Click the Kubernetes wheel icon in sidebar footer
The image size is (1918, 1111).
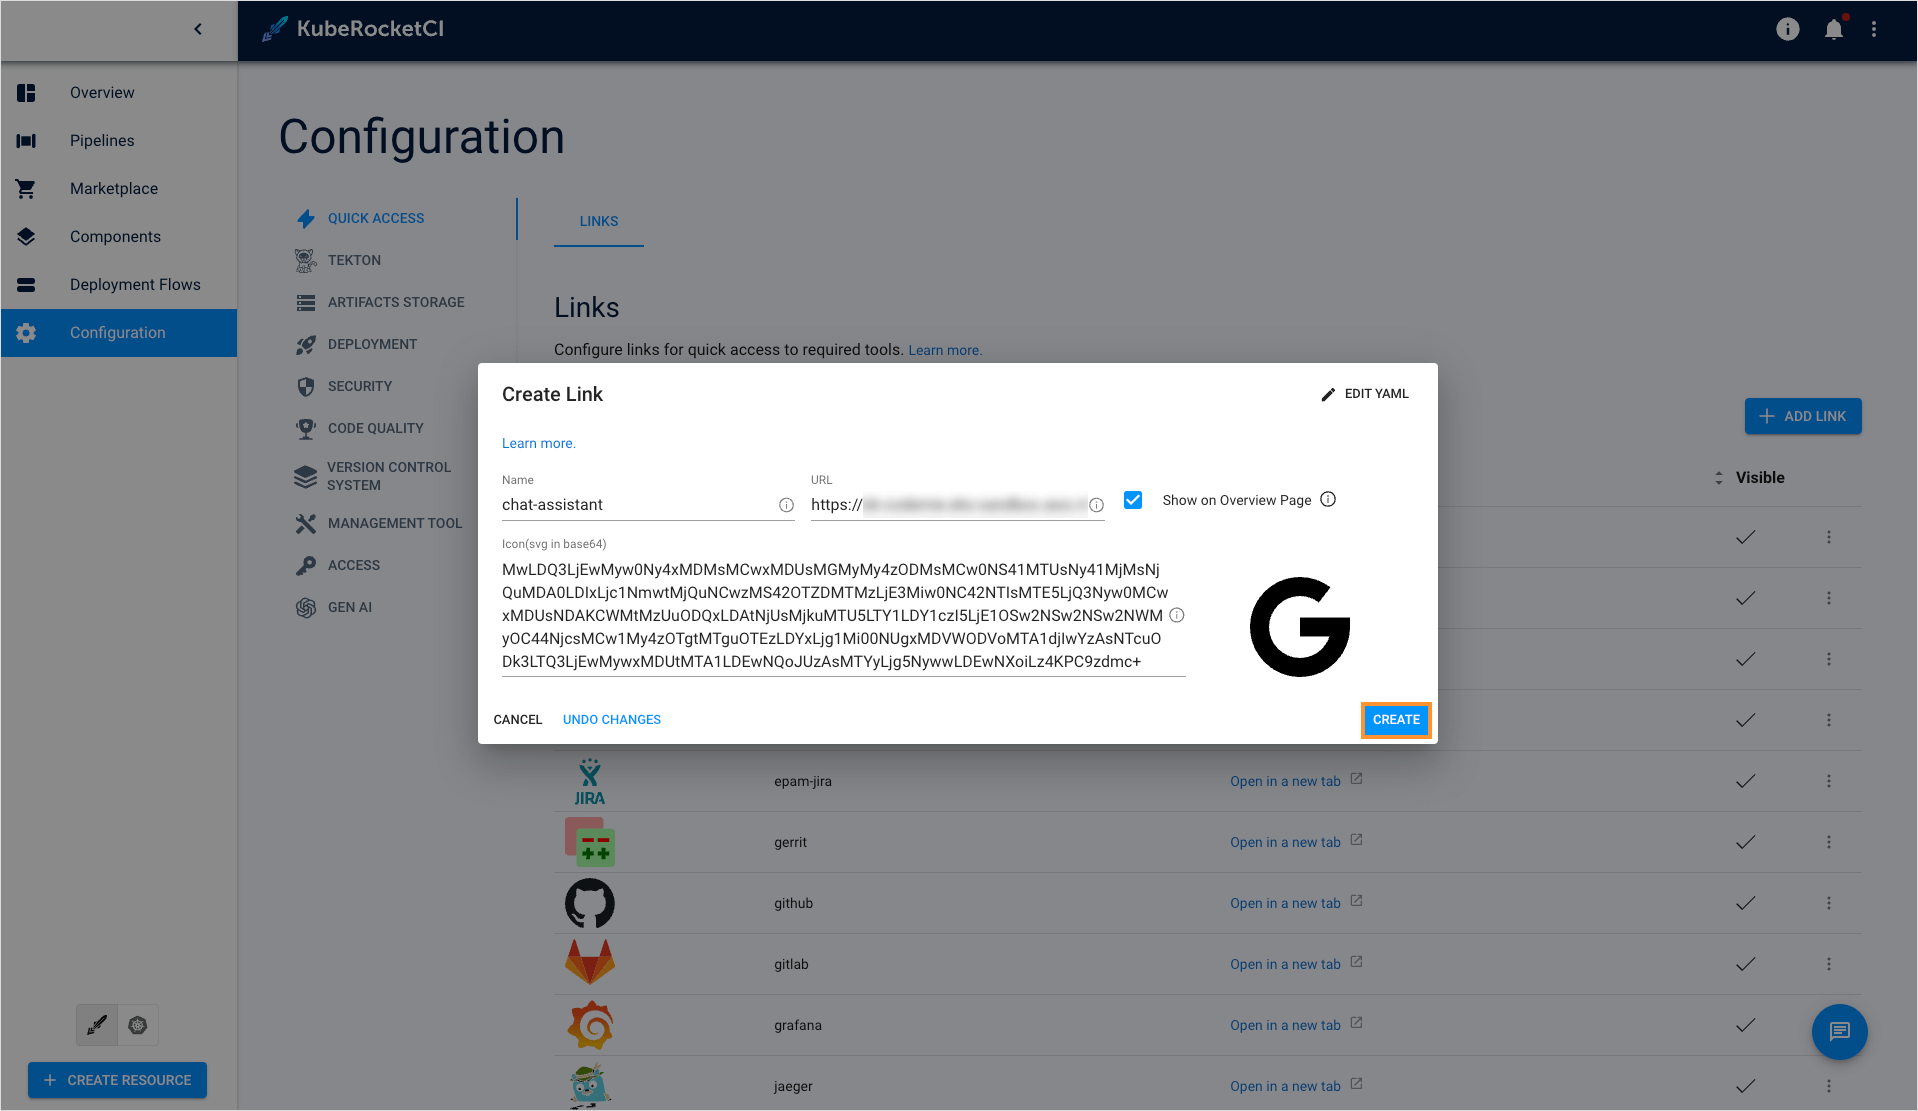pos(138,1025)
